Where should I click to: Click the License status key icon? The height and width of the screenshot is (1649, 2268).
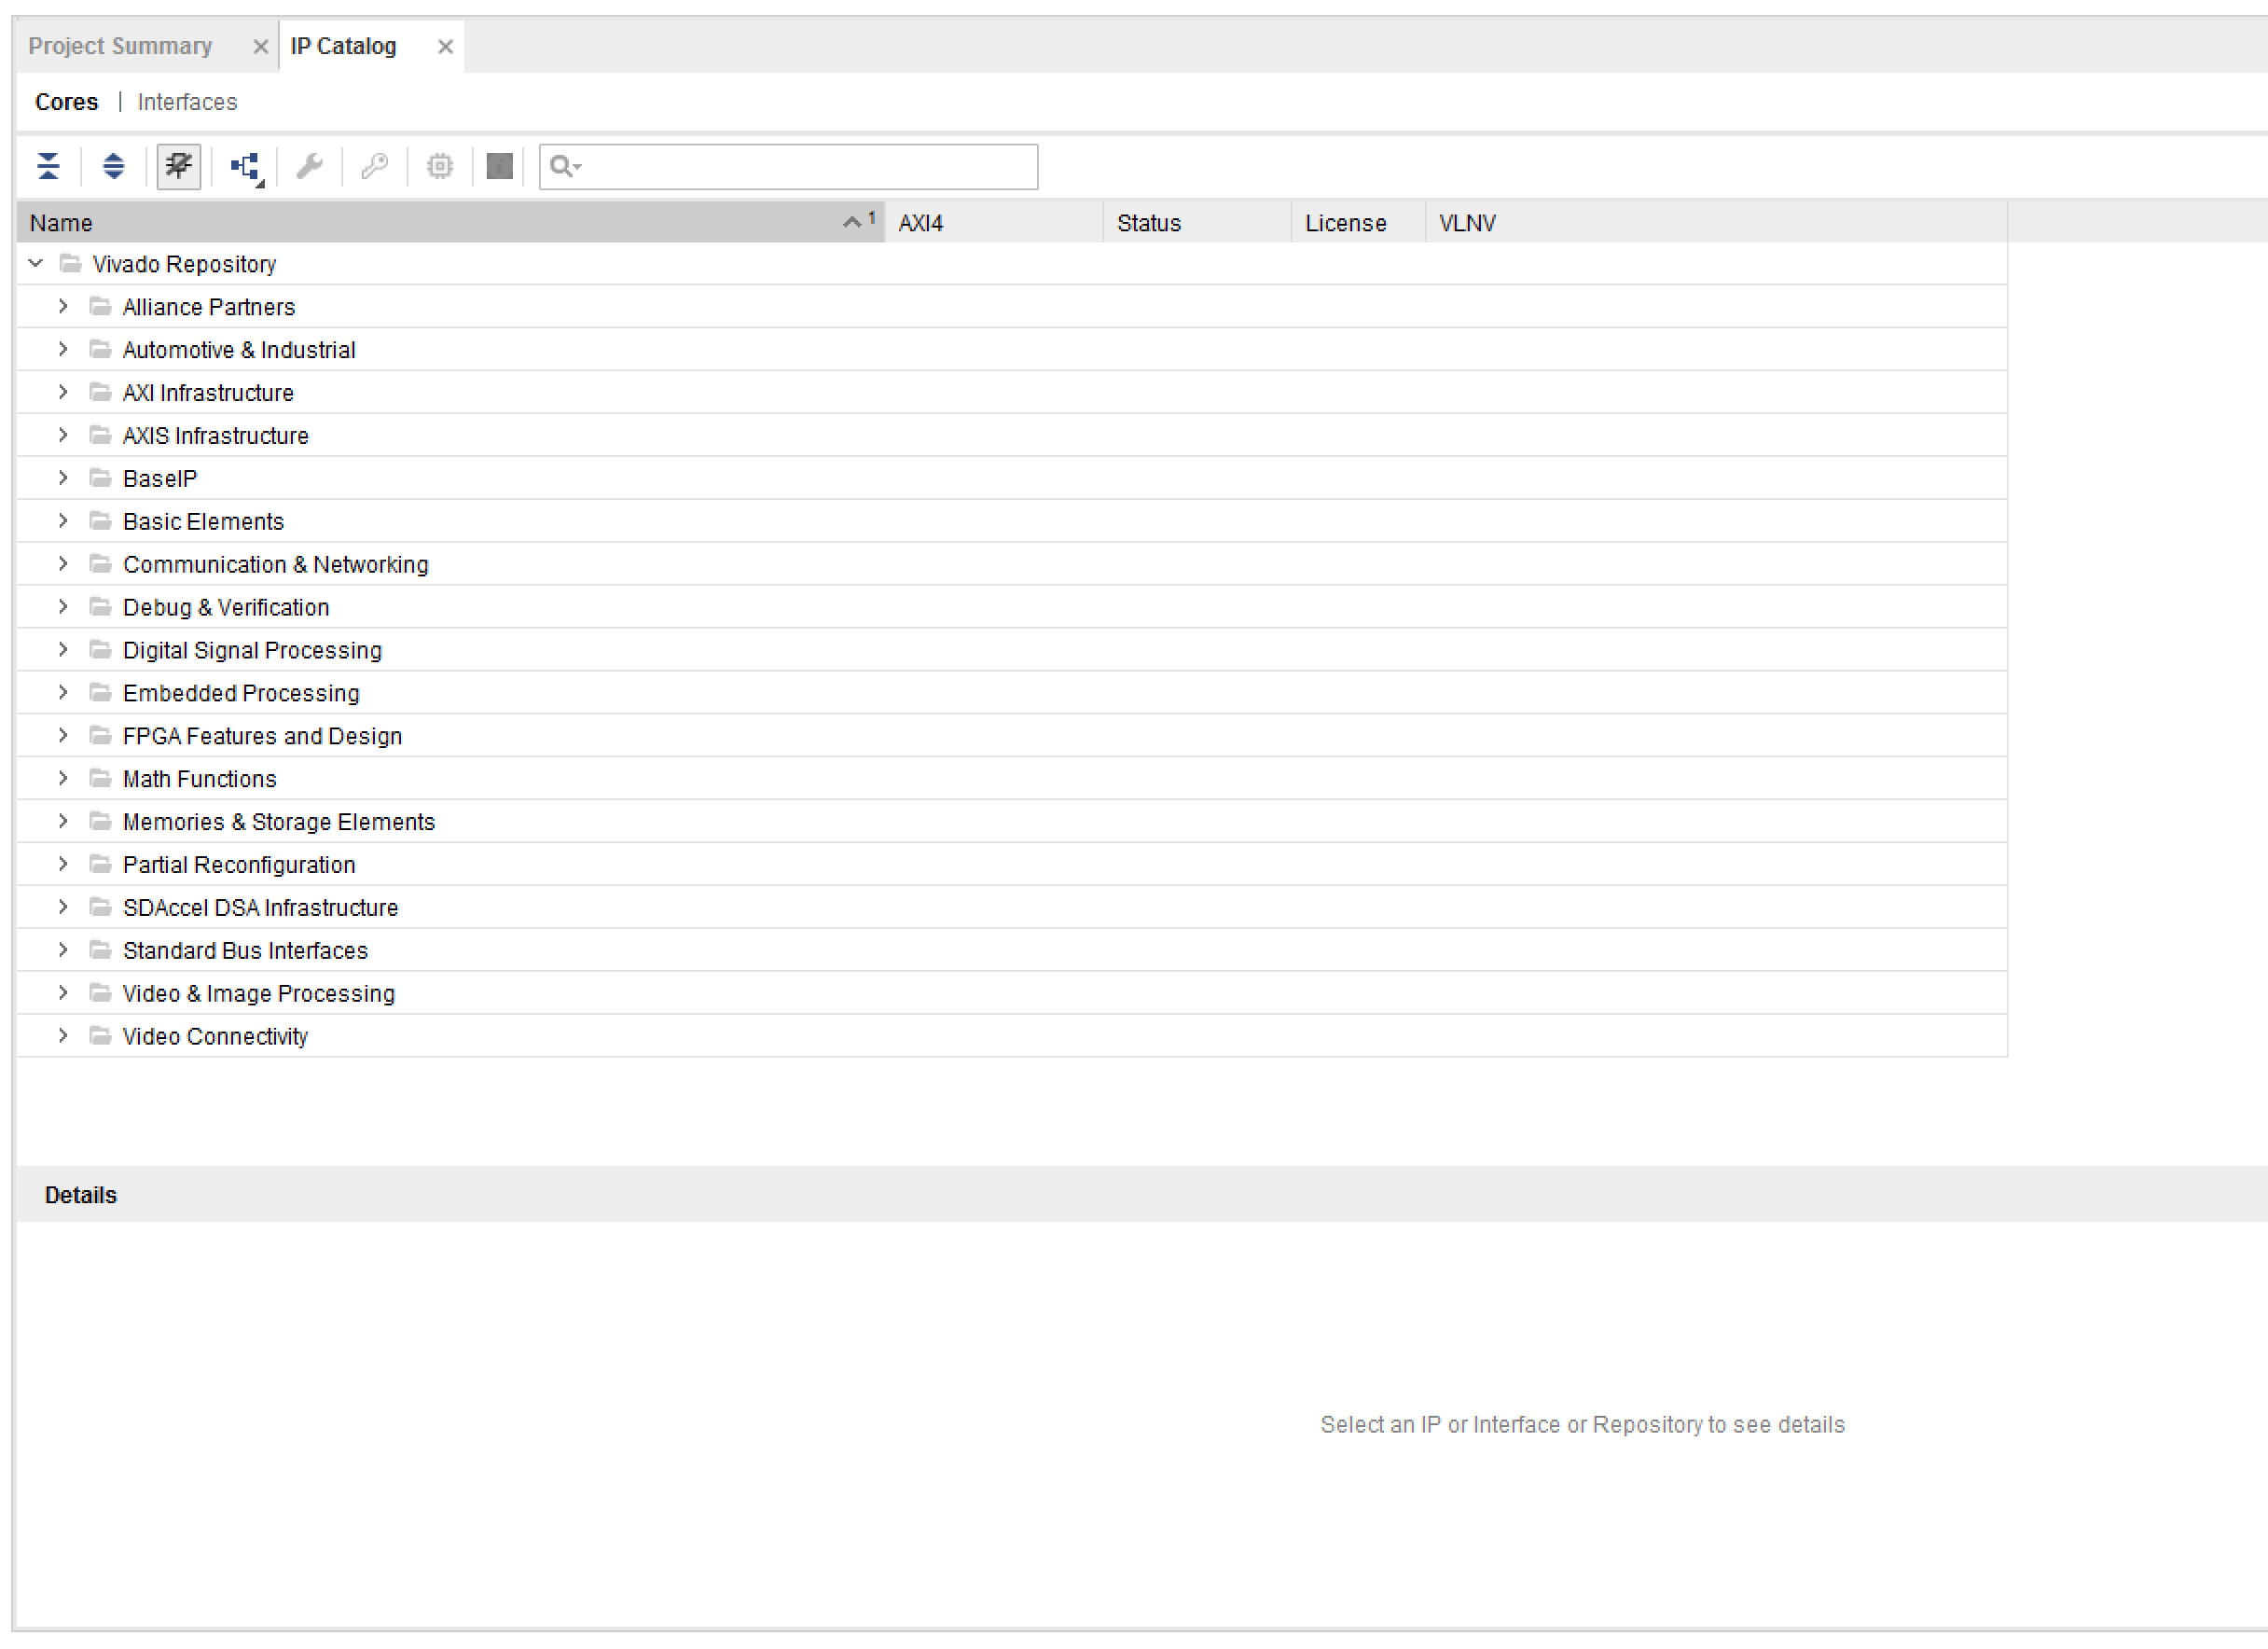[375, 166]
